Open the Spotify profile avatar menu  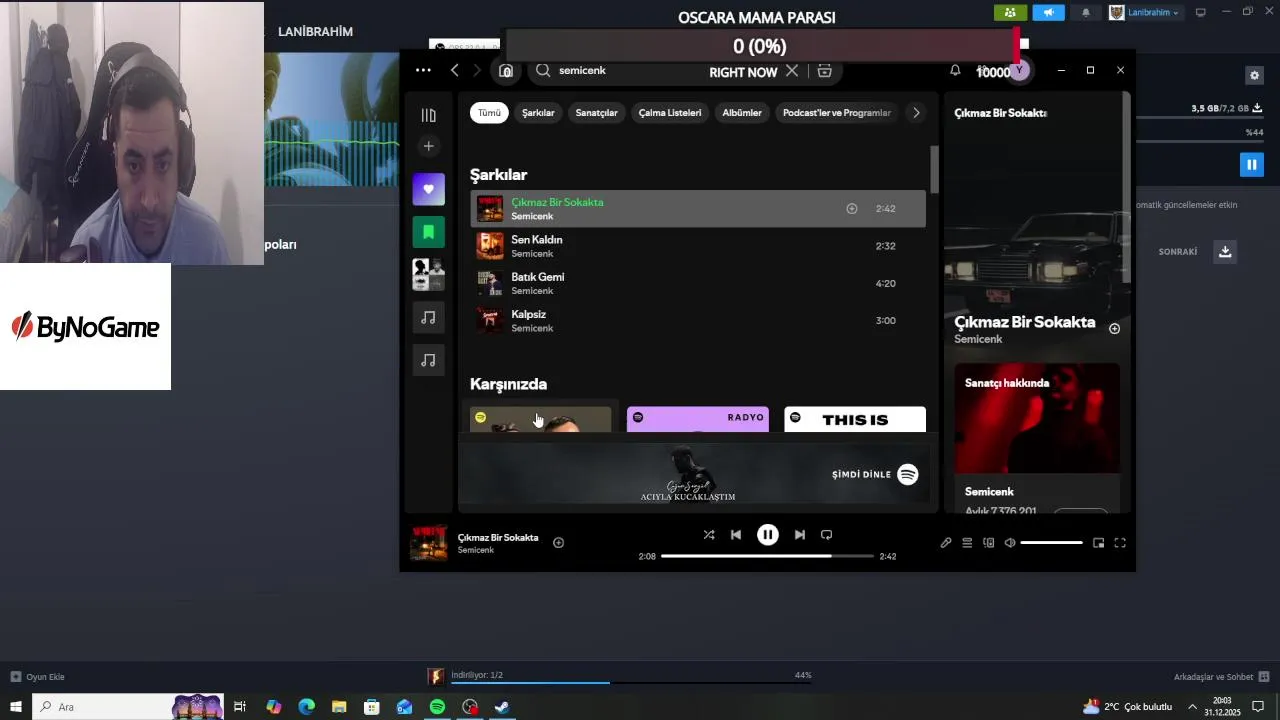(x=1019, y=70)
